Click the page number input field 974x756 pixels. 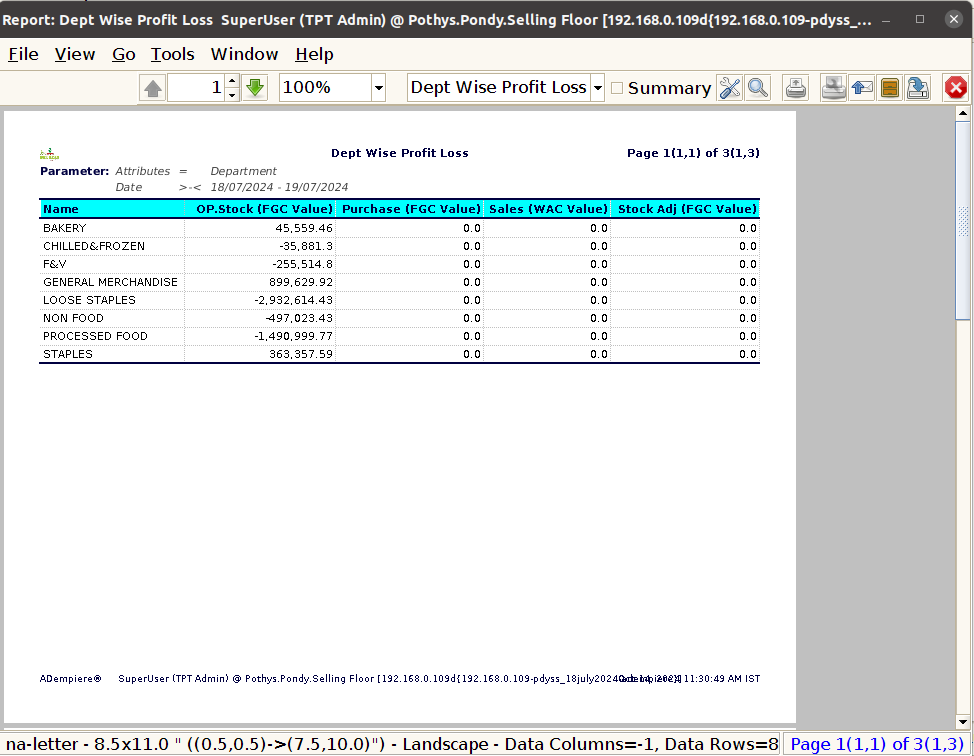[196, 88]
